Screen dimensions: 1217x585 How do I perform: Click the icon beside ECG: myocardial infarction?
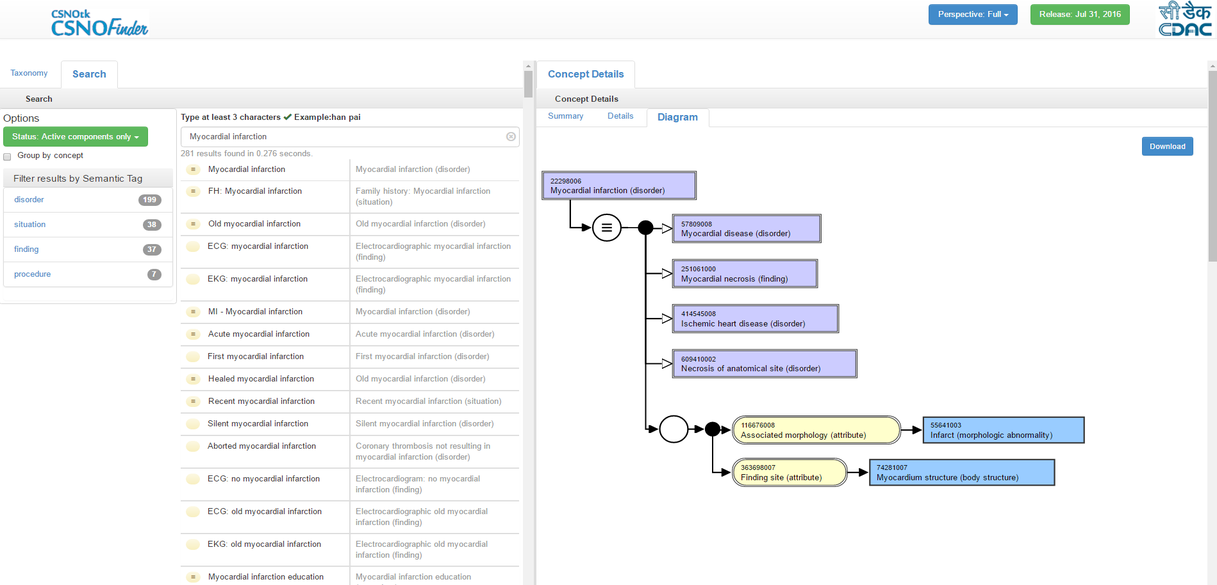click(193, 246)
